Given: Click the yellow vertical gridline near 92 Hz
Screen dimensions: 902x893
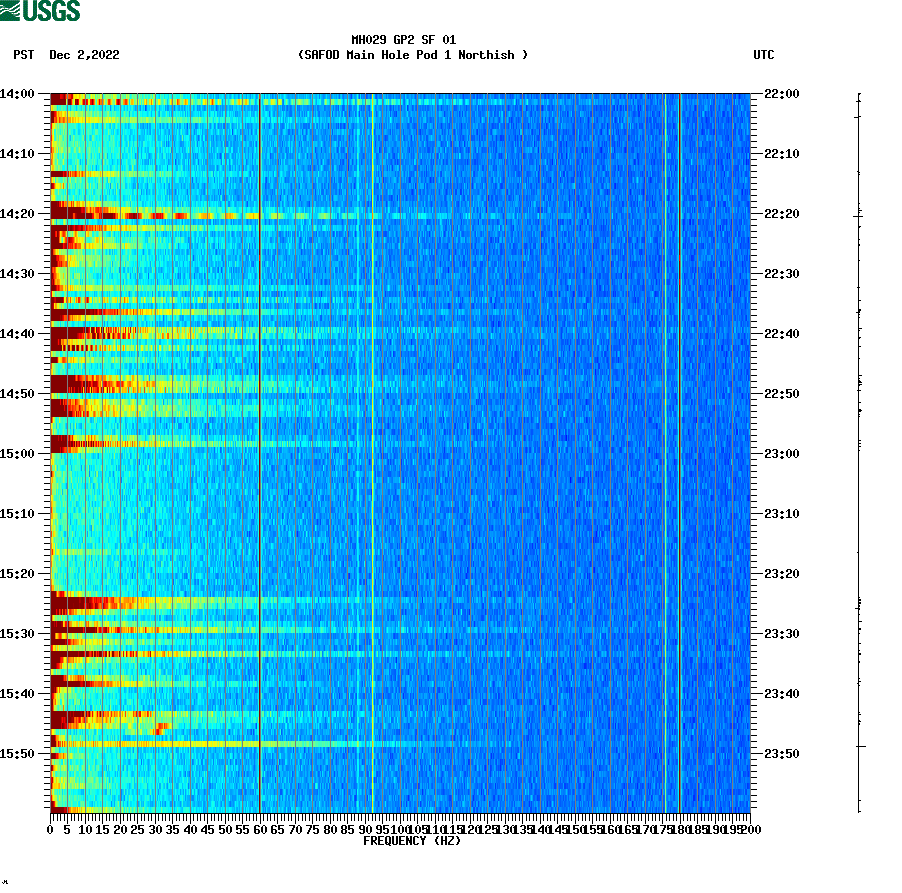Looking at the screenshot, I should [x=371, y=450].
